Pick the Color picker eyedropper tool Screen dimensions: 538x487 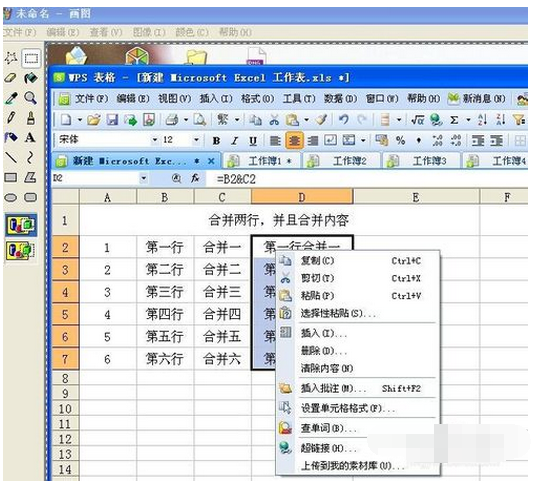pyautogui.click(x=11, y=98)
